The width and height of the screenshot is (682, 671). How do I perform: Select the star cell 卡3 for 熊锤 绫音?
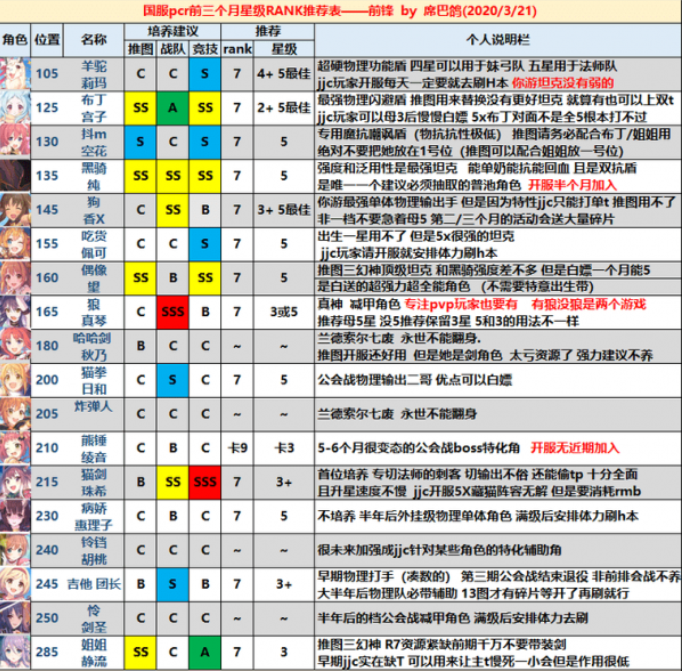click(284, 448)
